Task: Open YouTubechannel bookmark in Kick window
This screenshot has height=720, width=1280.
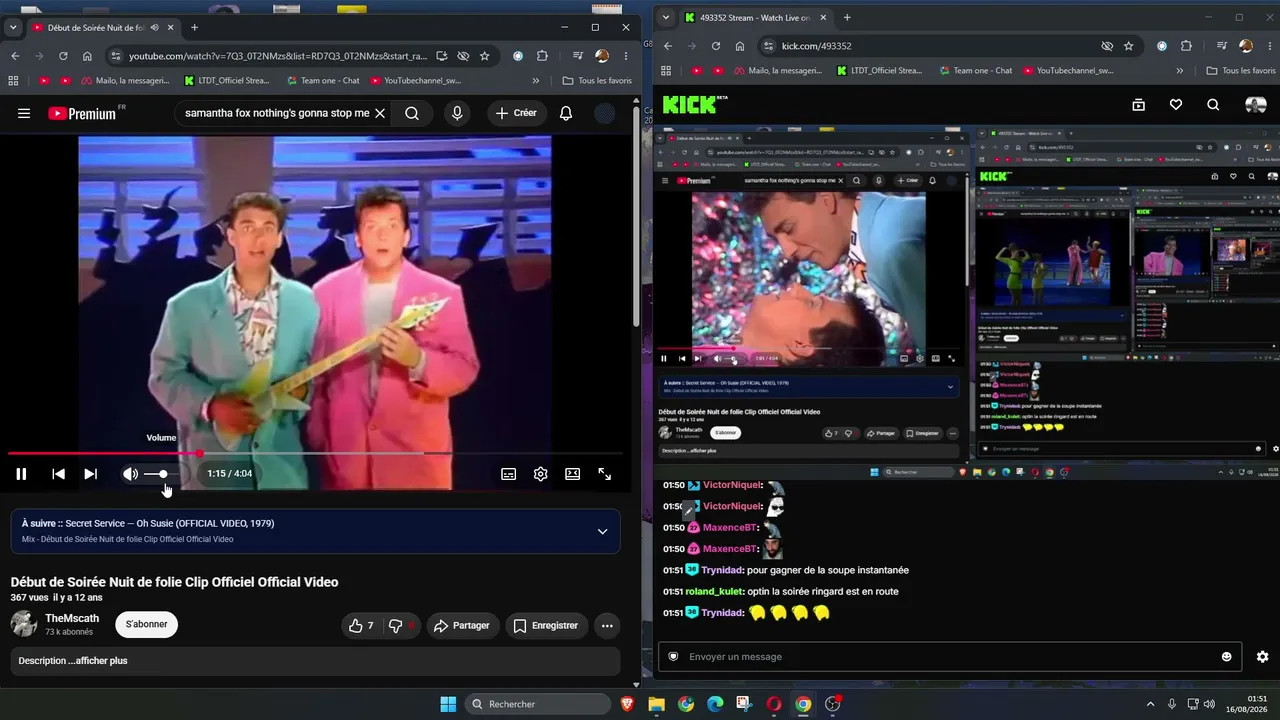Action: (x=1068, y=71)
